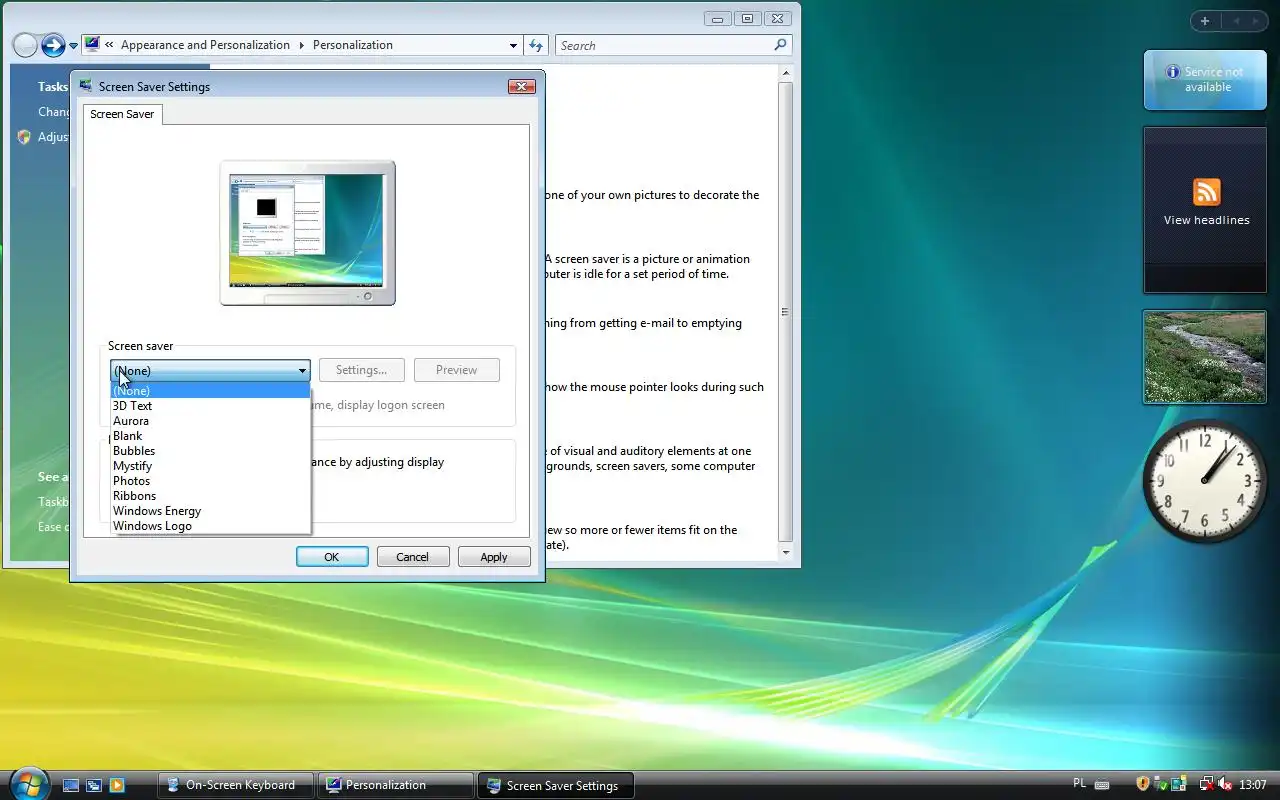The image size is (1280, 800).
Task: Click the search magnifier icon in Personalization window
Action: (780, 45)
